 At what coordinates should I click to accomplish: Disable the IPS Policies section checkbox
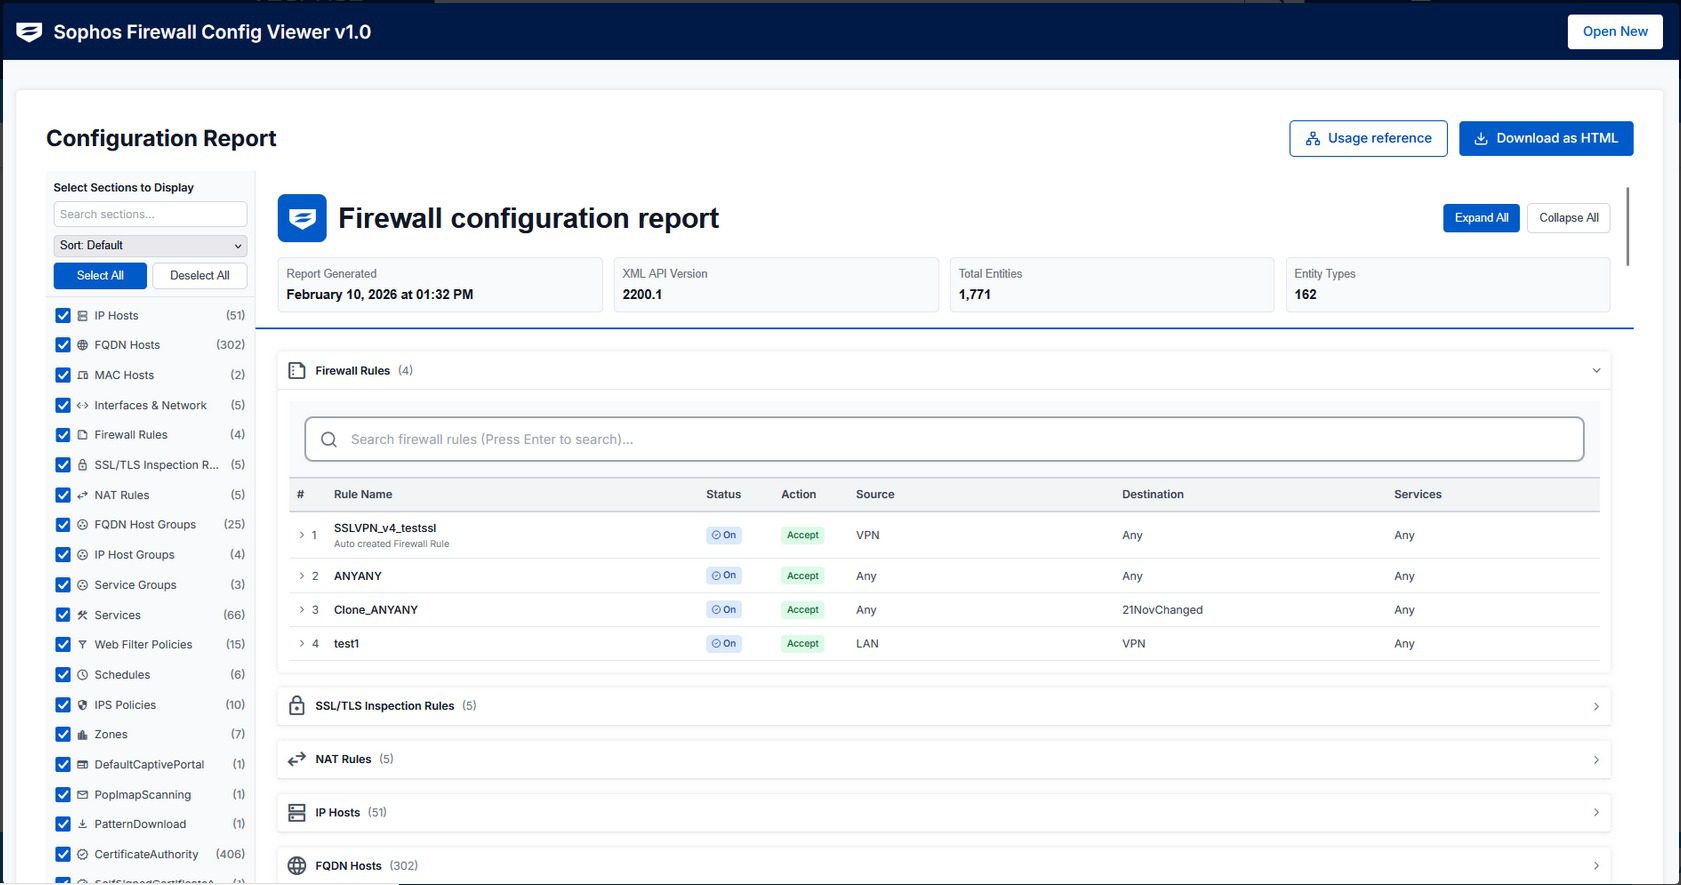[63, 705]
